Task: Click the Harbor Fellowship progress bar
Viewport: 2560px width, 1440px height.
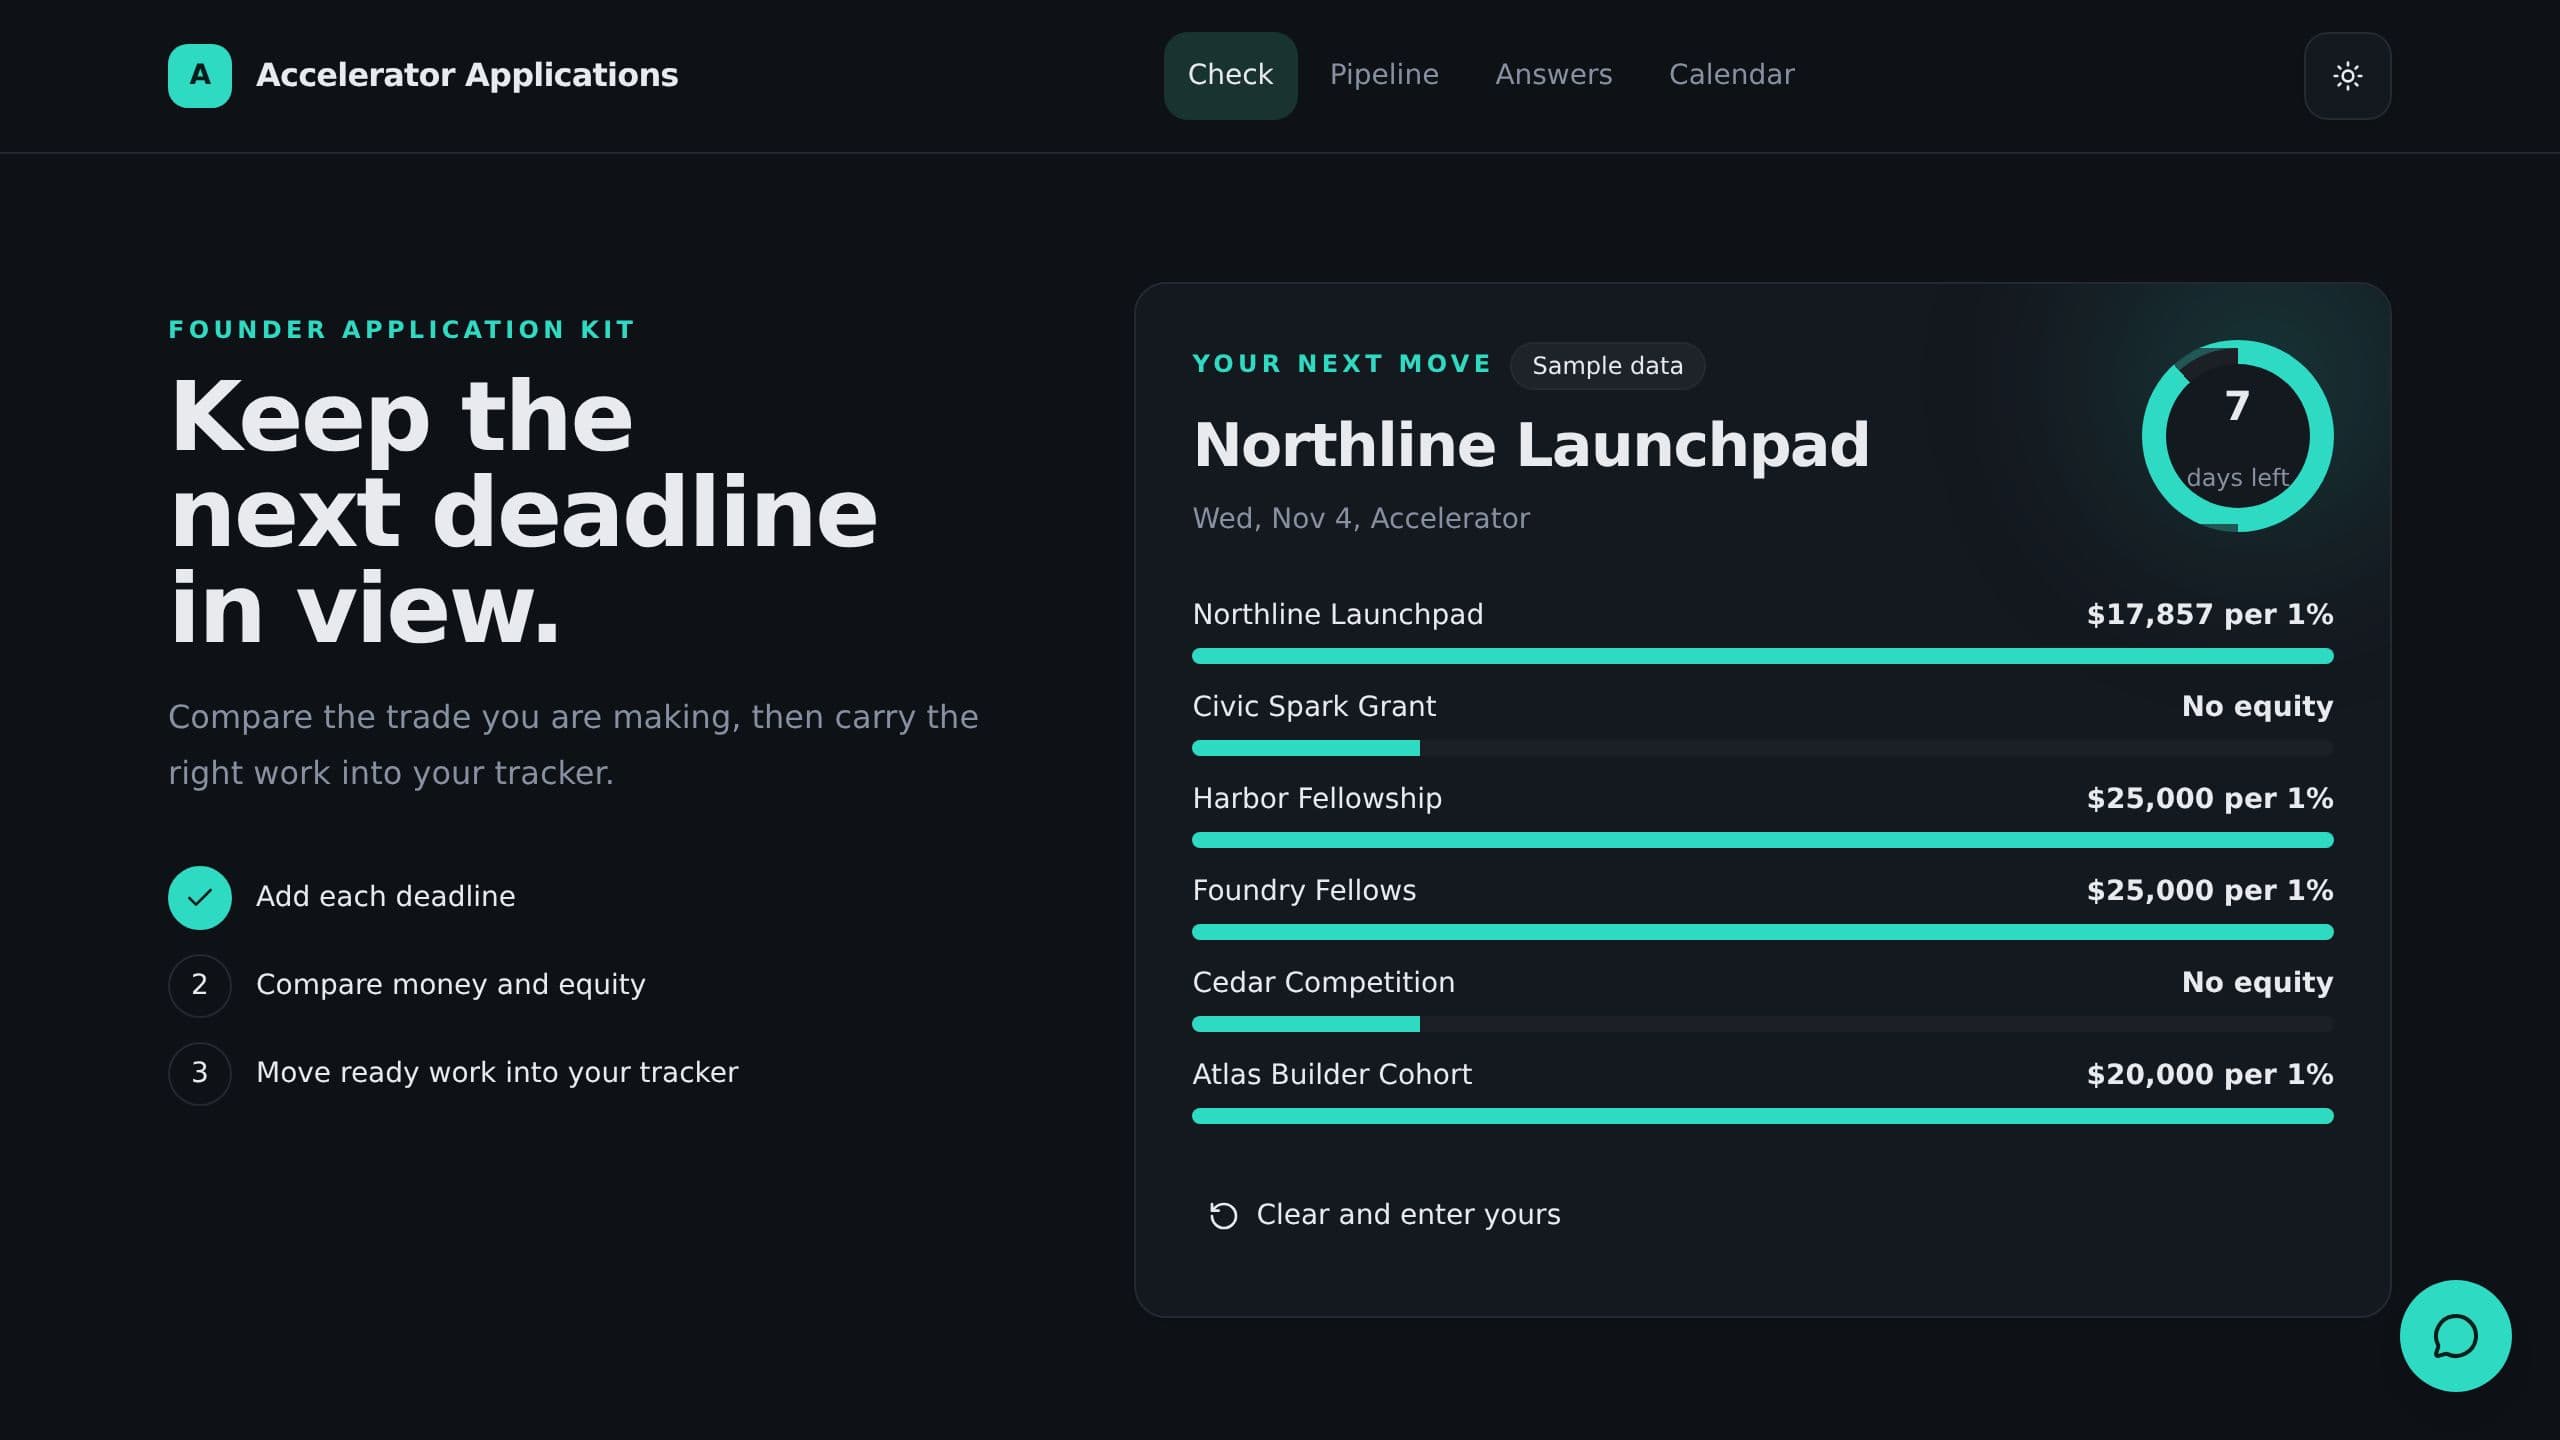Action: click(x=1762, y=840)
